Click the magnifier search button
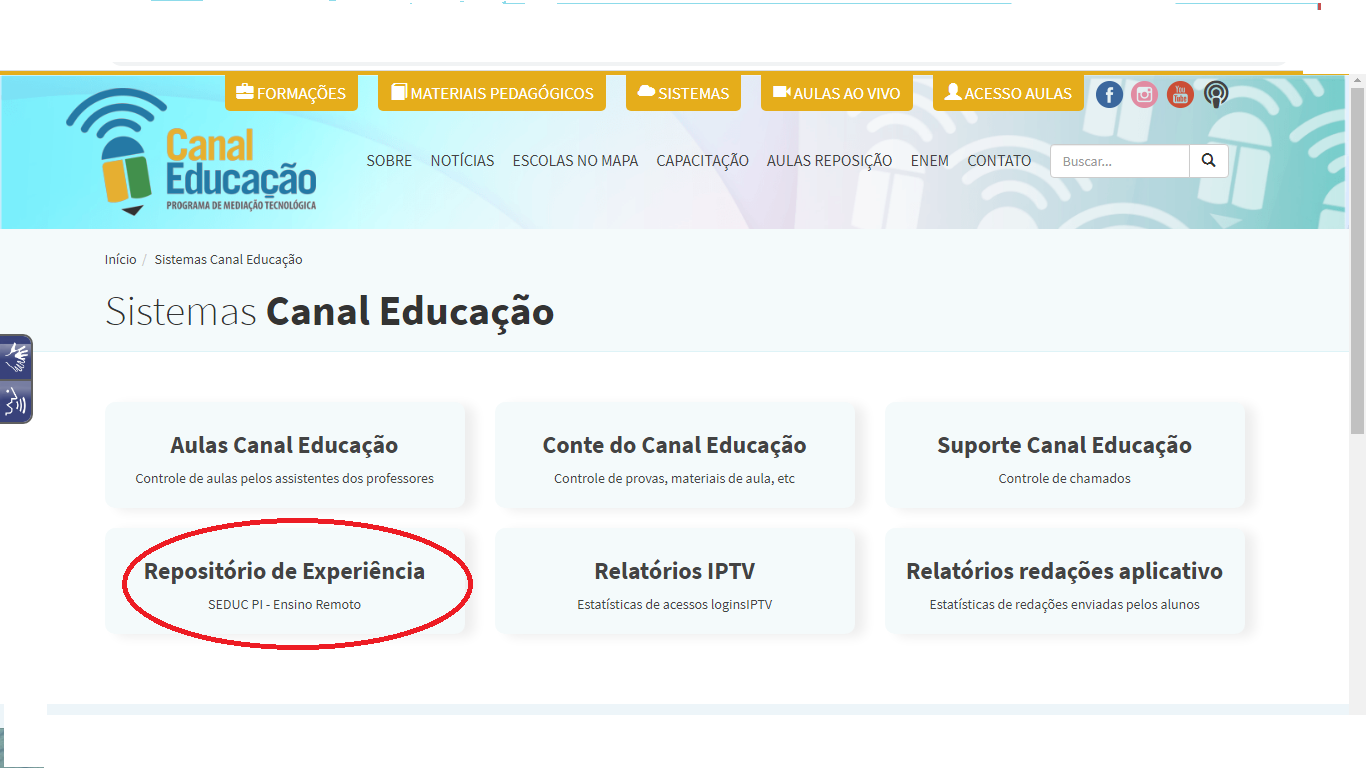 (1208, 161)
